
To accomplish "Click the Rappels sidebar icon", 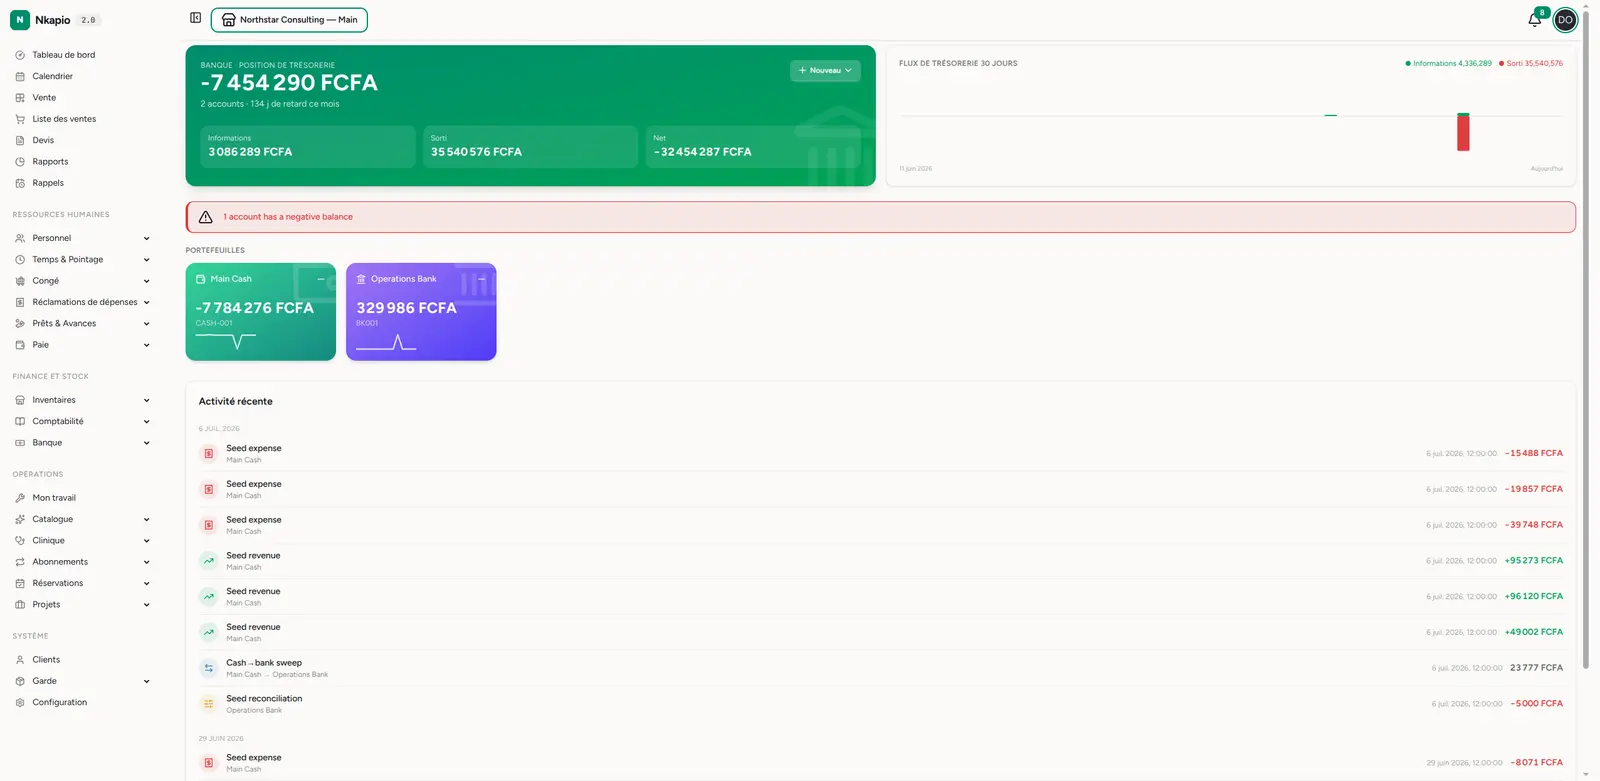I will [20, 183].
